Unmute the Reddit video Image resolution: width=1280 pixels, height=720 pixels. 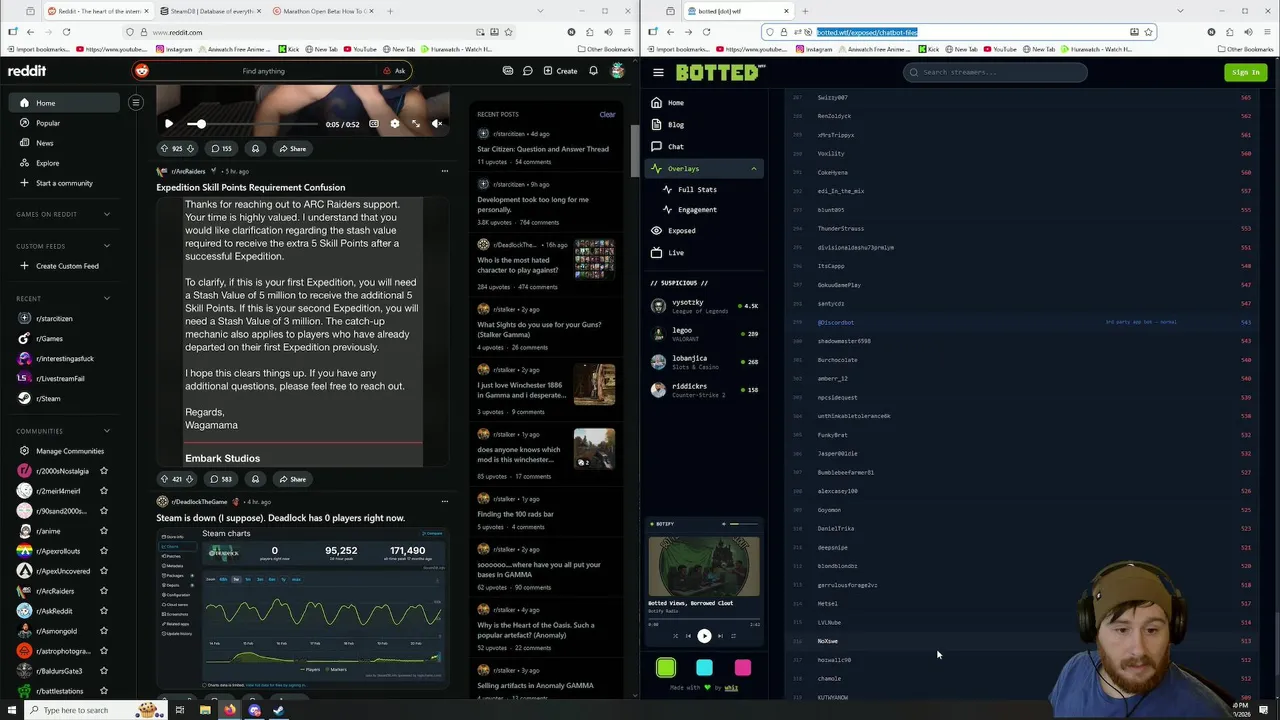pos(437,124)
